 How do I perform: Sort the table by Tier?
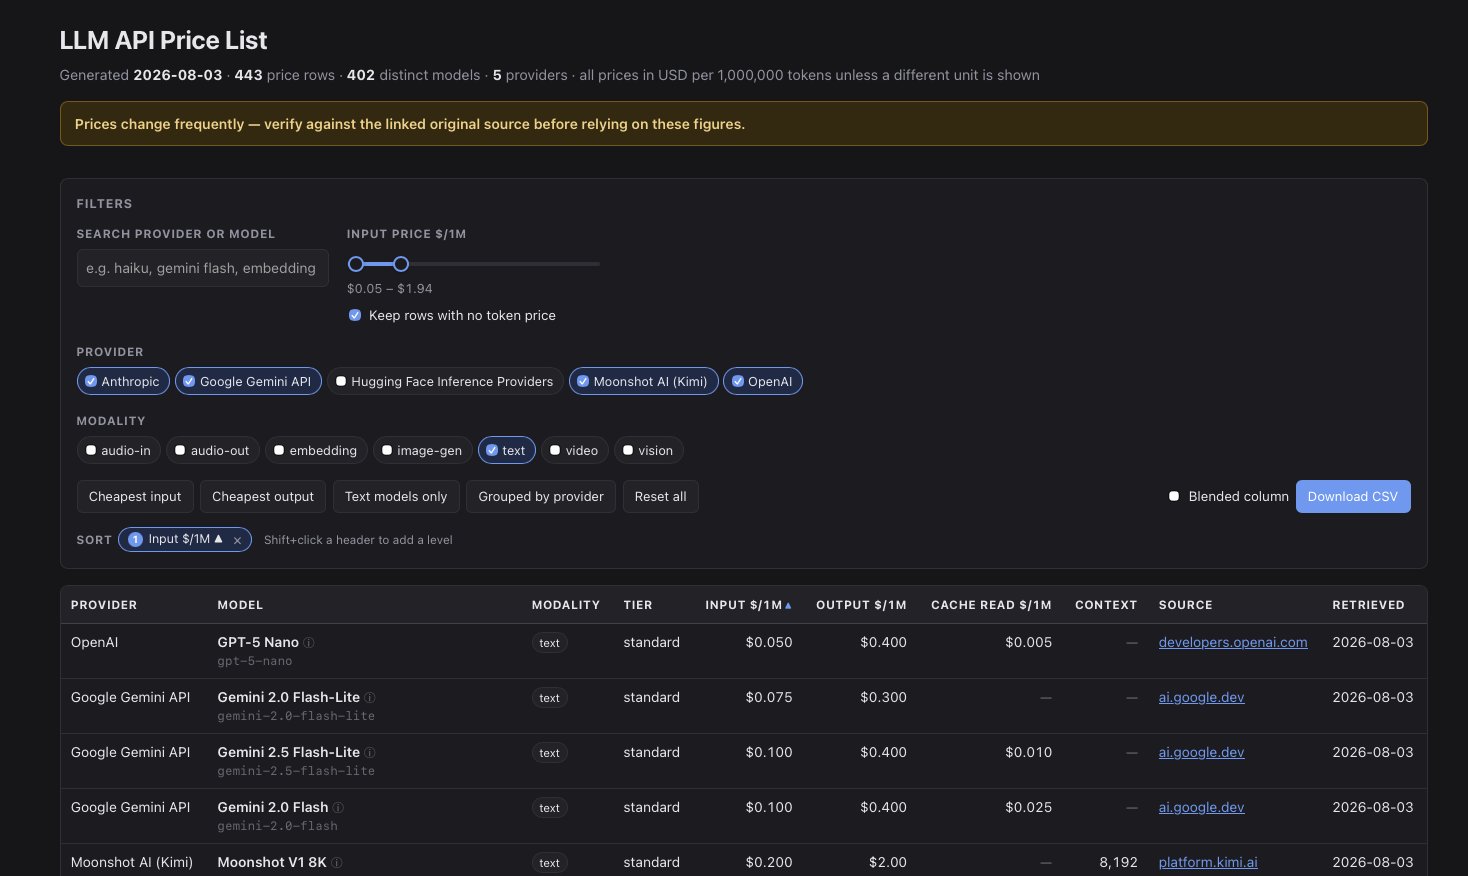638,605
